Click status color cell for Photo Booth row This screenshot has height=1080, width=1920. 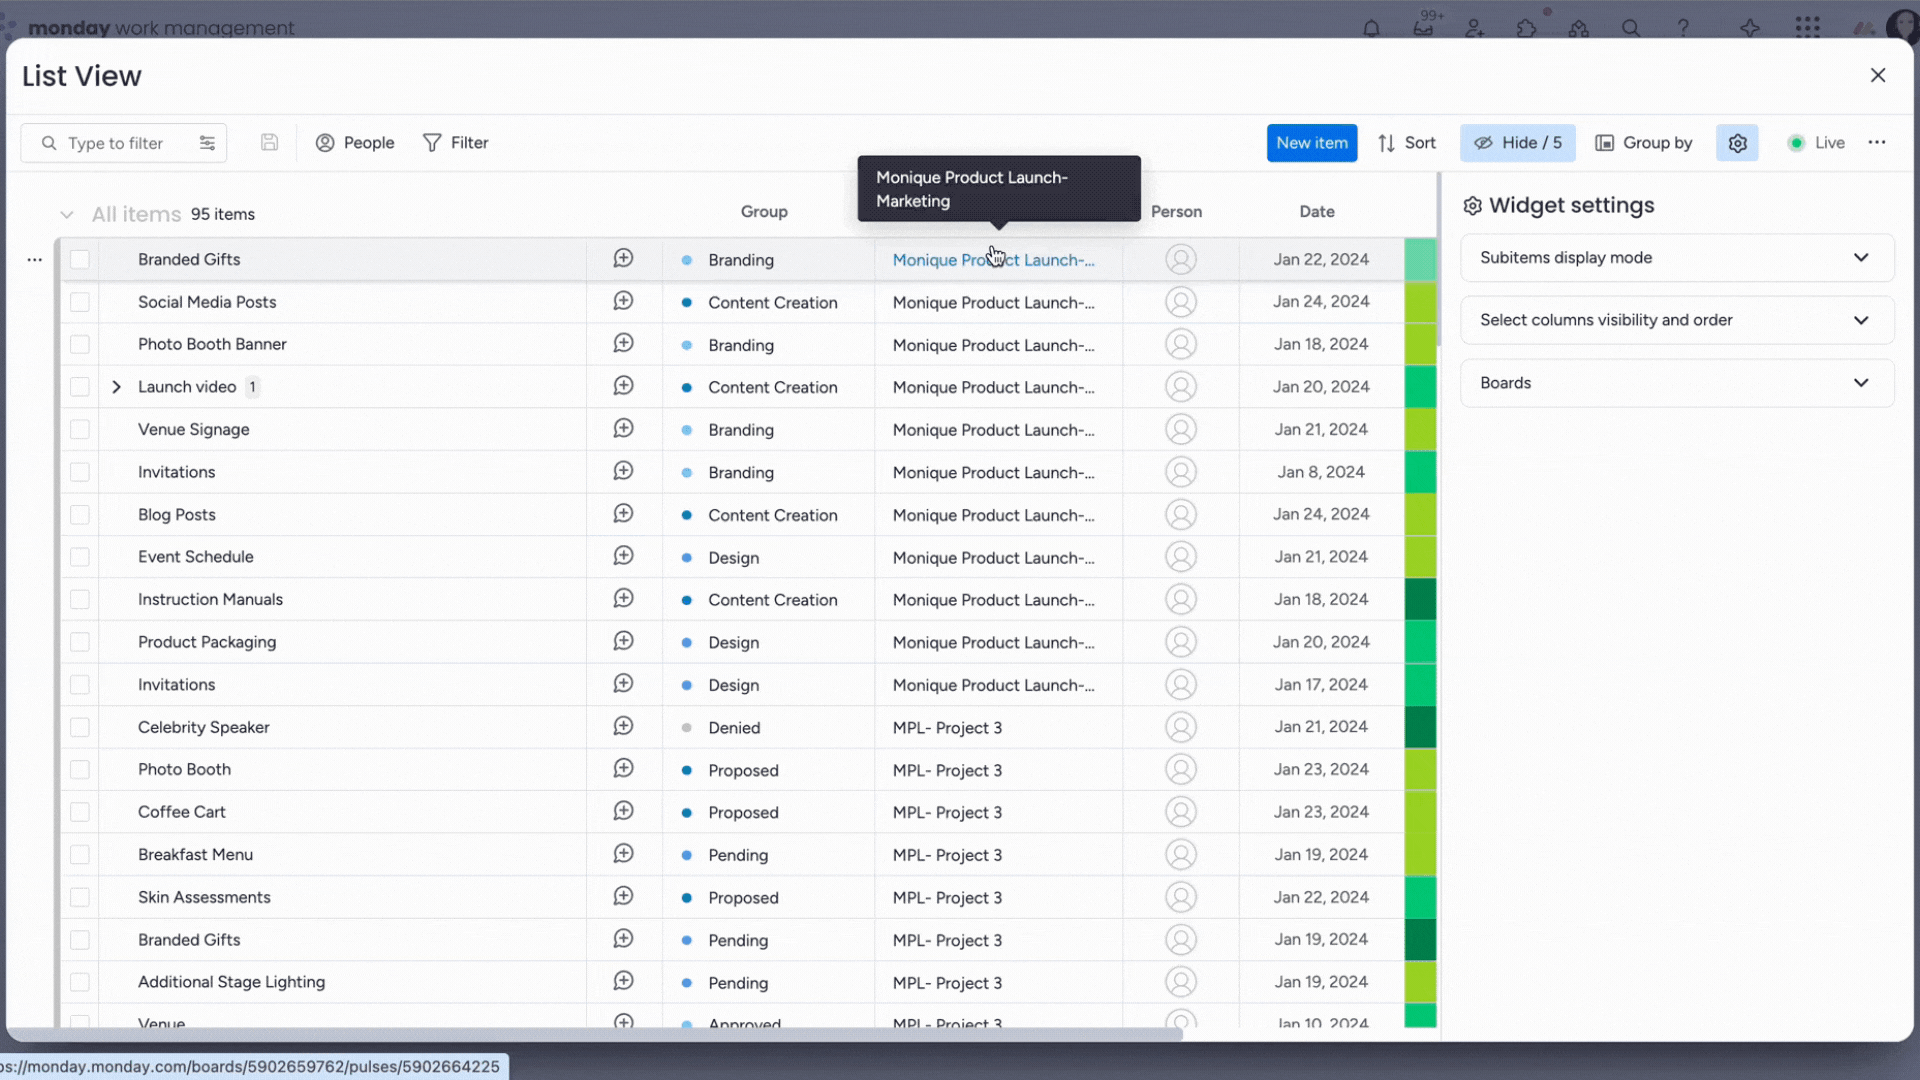[1420, 769]
